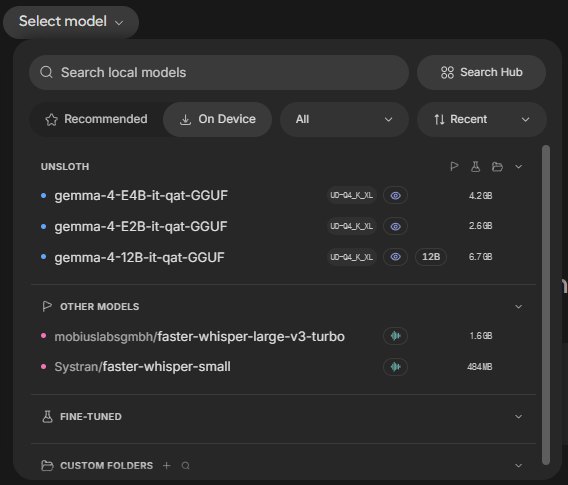The image size is (568, 485).
Task: Click the 6.7GB size for gemma-4-12B
Action: click(480, 257)
